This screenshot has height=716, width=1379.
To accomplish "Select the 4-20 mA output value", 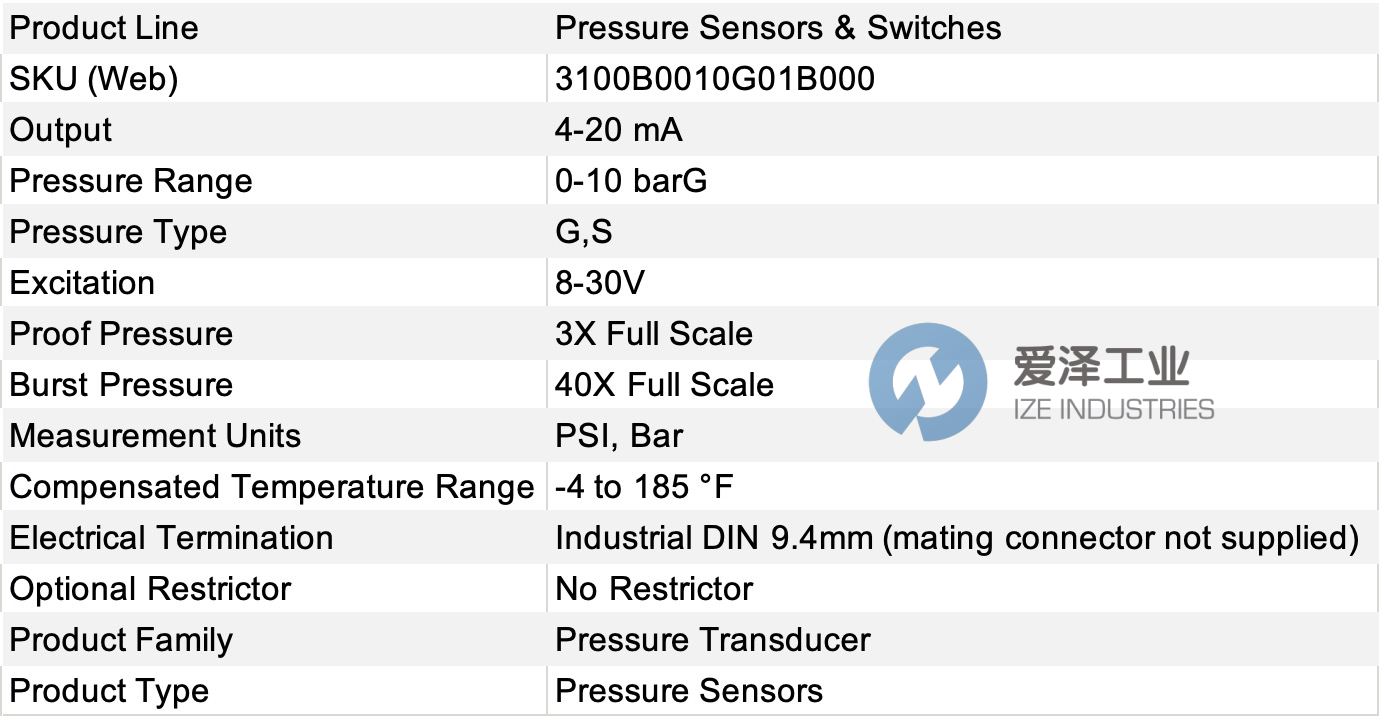I will [x=619, y=130].
